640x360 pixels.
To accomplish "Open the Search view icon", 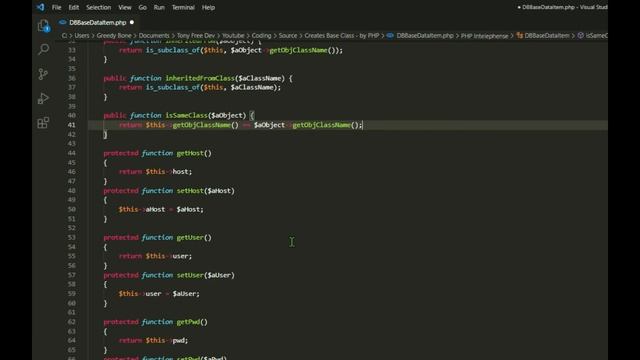I will coord(43,49).
